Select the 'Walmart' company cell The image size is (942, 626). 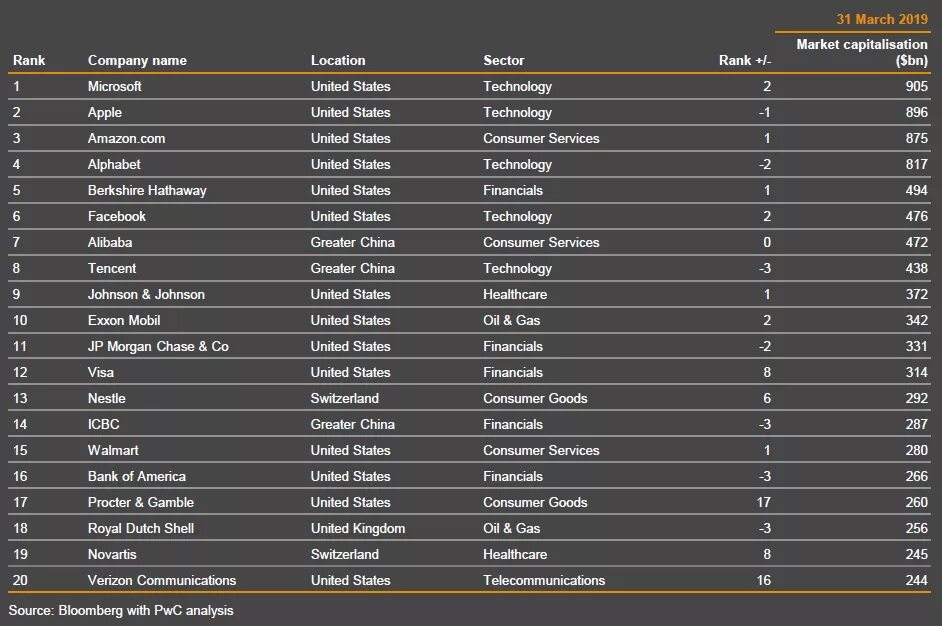pyautogui.click(x=113, y=450)
